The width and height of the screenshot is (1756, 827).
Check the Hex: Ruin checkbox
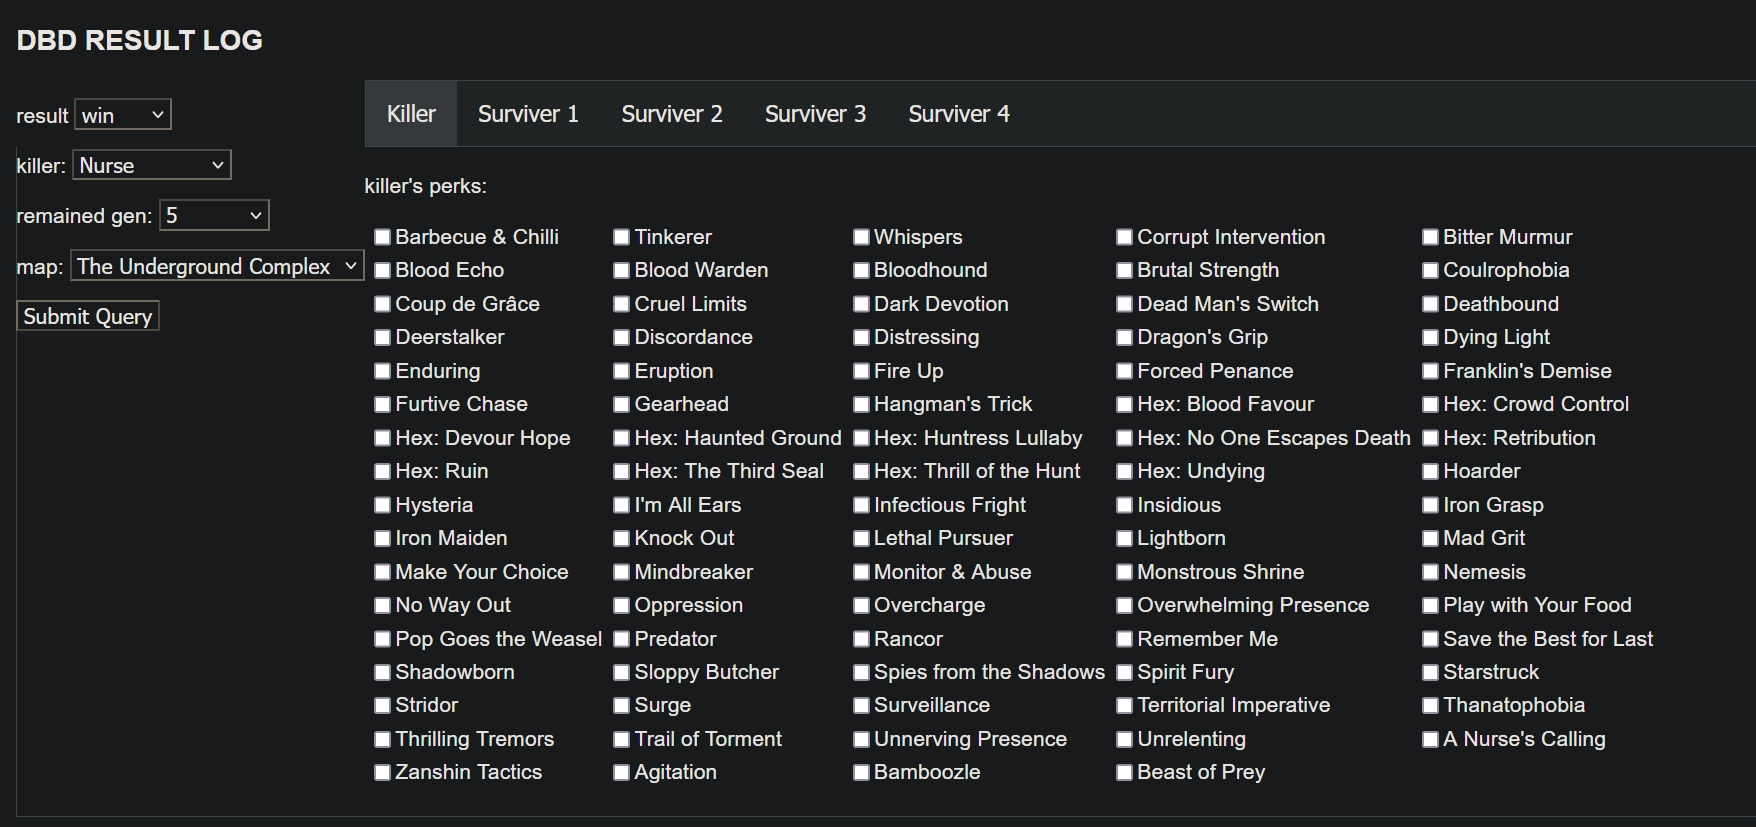(x=382, y=471)
